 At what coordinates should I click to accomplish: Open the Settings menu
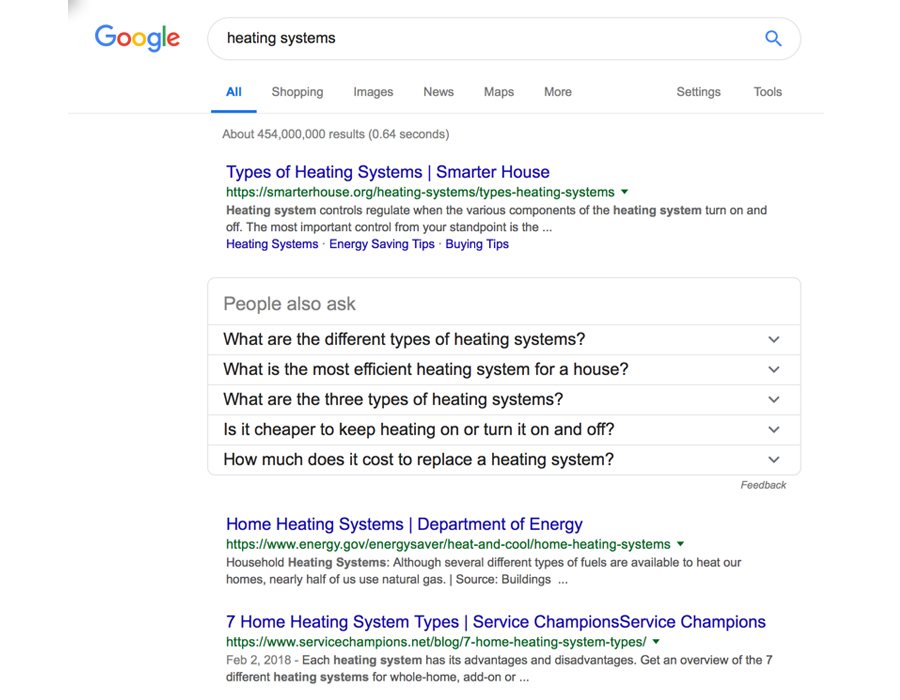[x=698, y=91]
